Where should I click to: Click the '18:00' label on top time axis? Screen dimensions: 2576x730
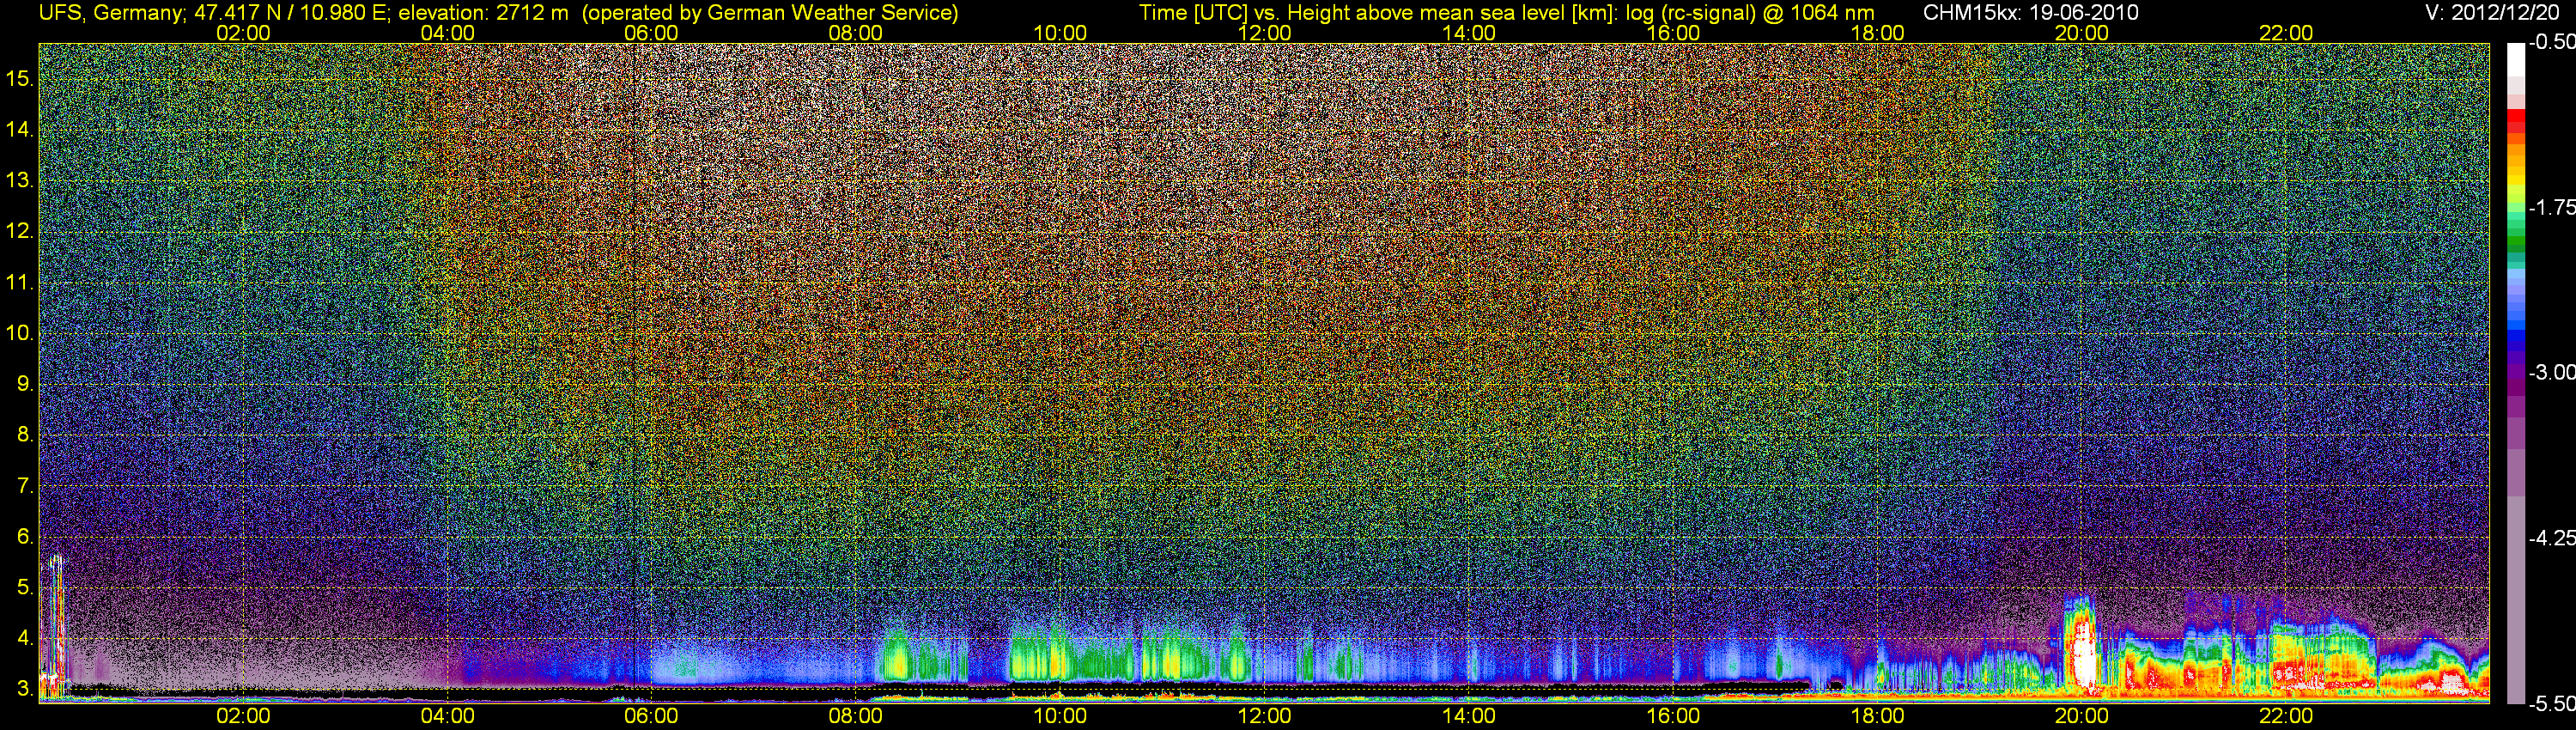[x=1877, y=33]
